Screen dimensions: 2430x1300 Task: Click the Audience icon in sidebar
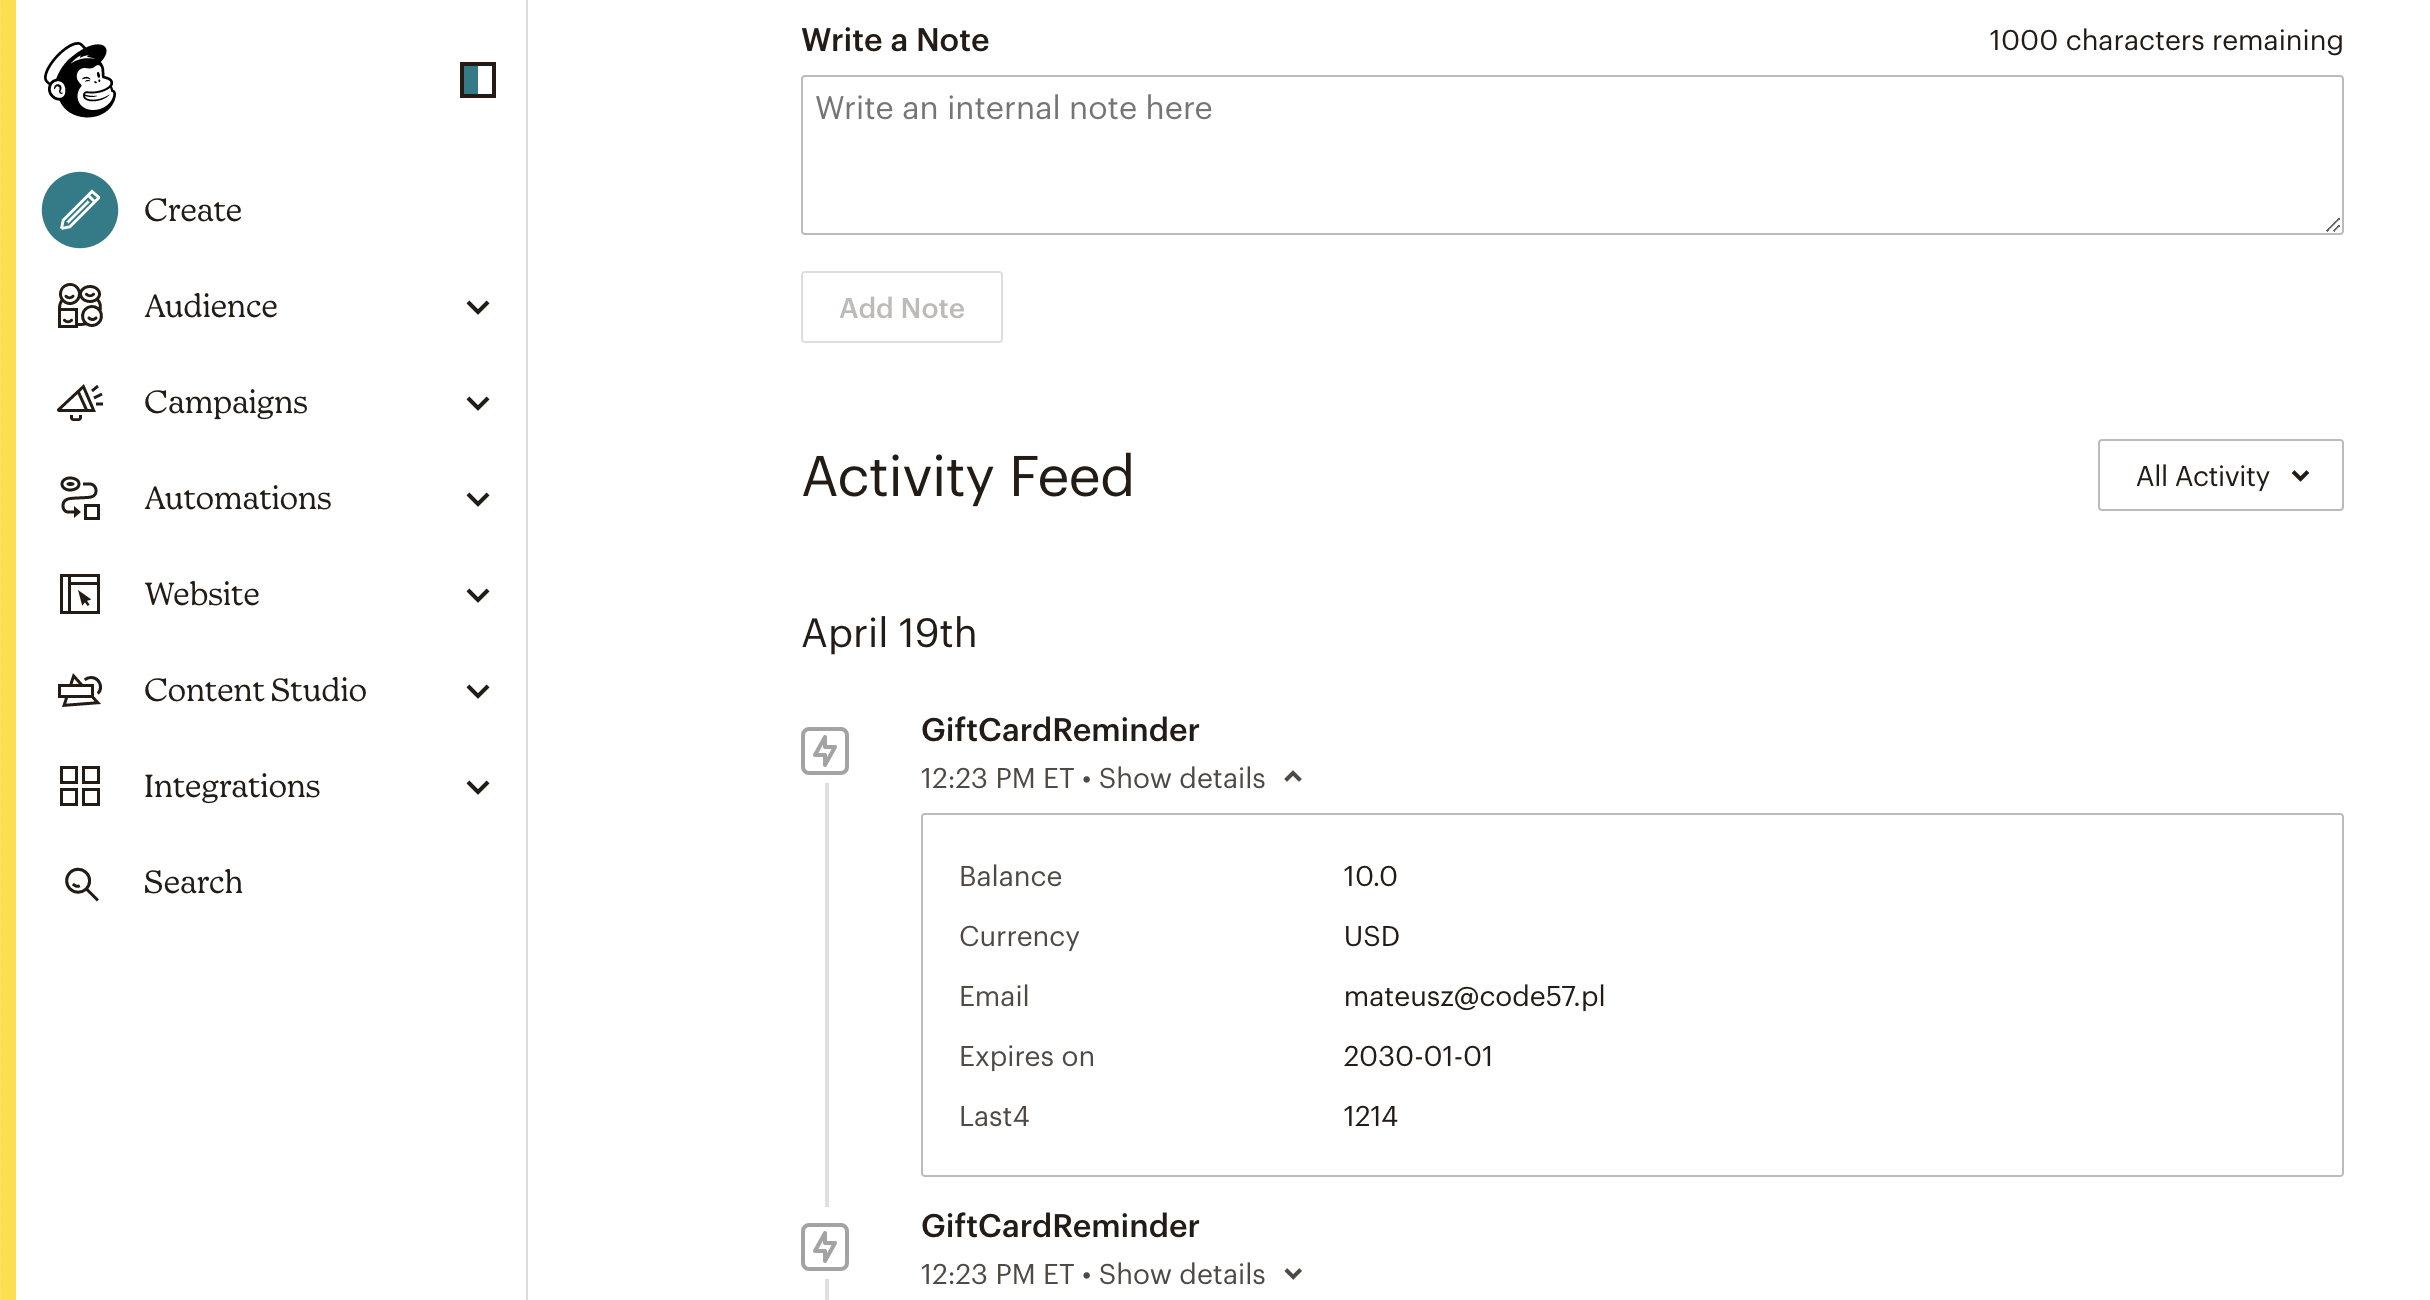[x=80, y=306]
